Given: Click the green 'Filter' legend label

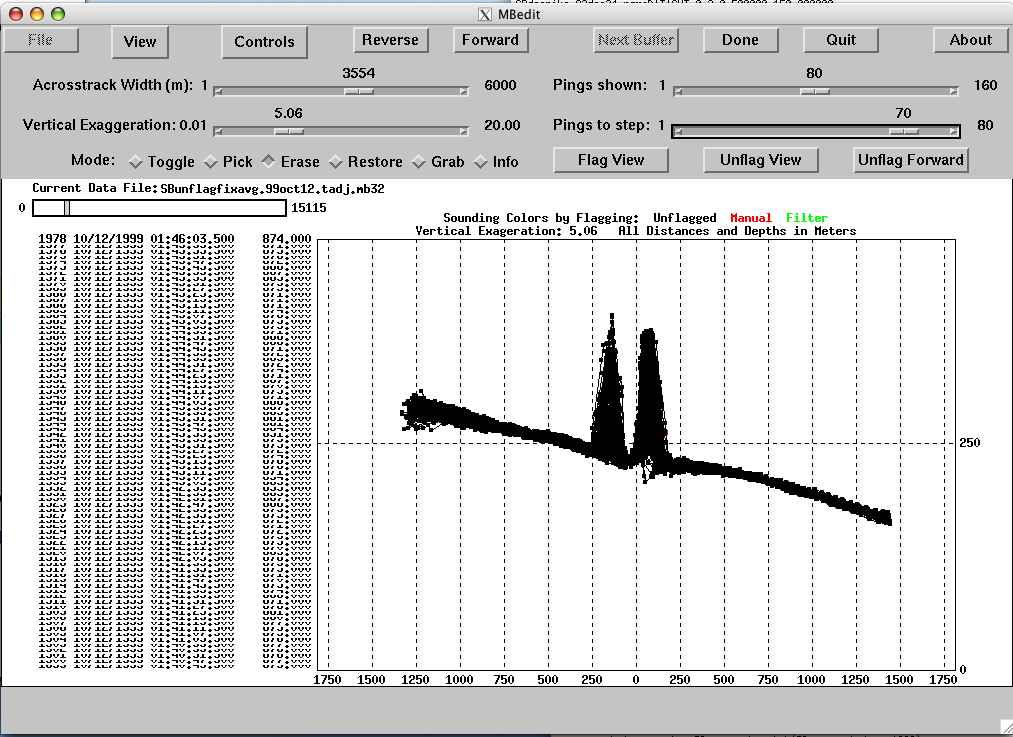Looking at the screenshot, I should click(x=807, y=218).
